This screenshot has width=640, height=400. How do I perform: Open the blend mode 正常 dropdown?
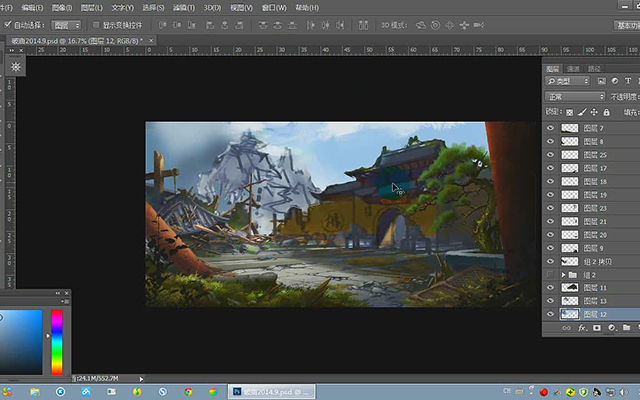pos(575,97)
